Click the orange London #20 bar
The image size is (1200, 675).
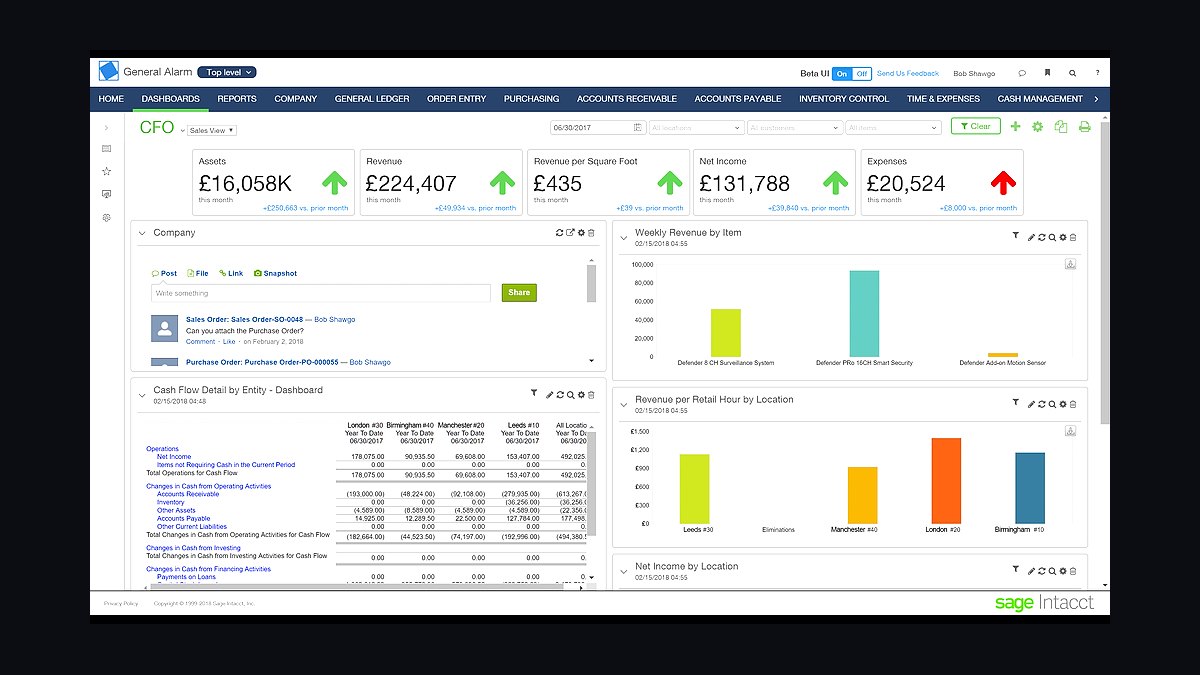tap(946, 481)
